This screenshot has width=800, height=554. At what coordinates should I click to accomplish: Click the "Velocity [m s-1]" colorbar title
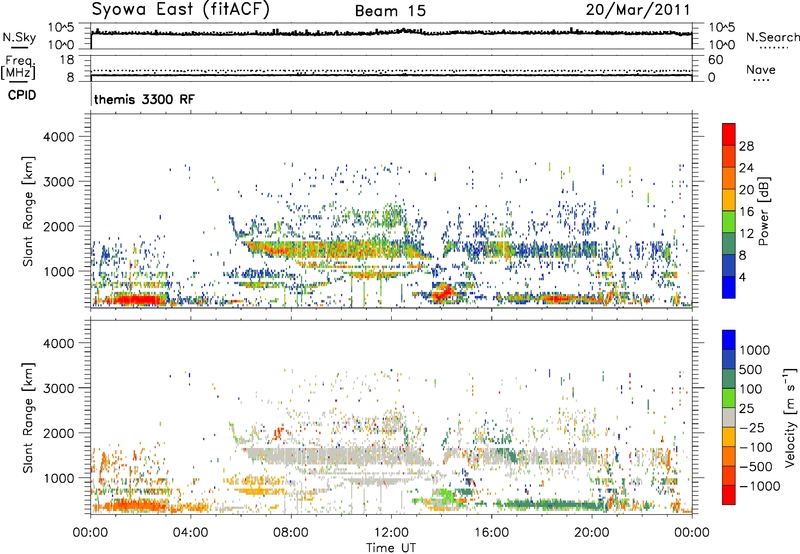click(x=790, y=417)
